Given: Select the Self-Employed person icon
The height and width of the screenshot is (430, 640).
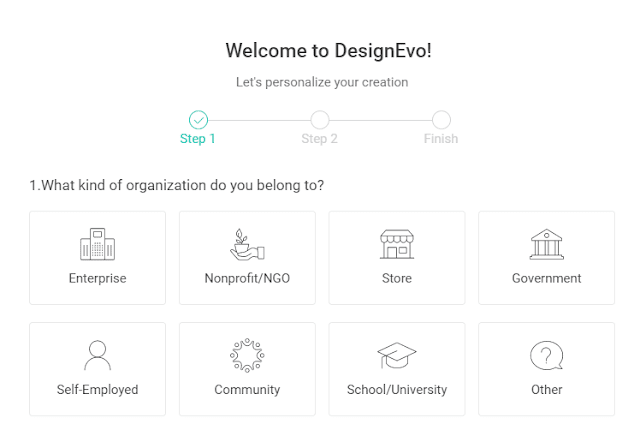Looking at the screenshot, I should (x=97, y=356).
